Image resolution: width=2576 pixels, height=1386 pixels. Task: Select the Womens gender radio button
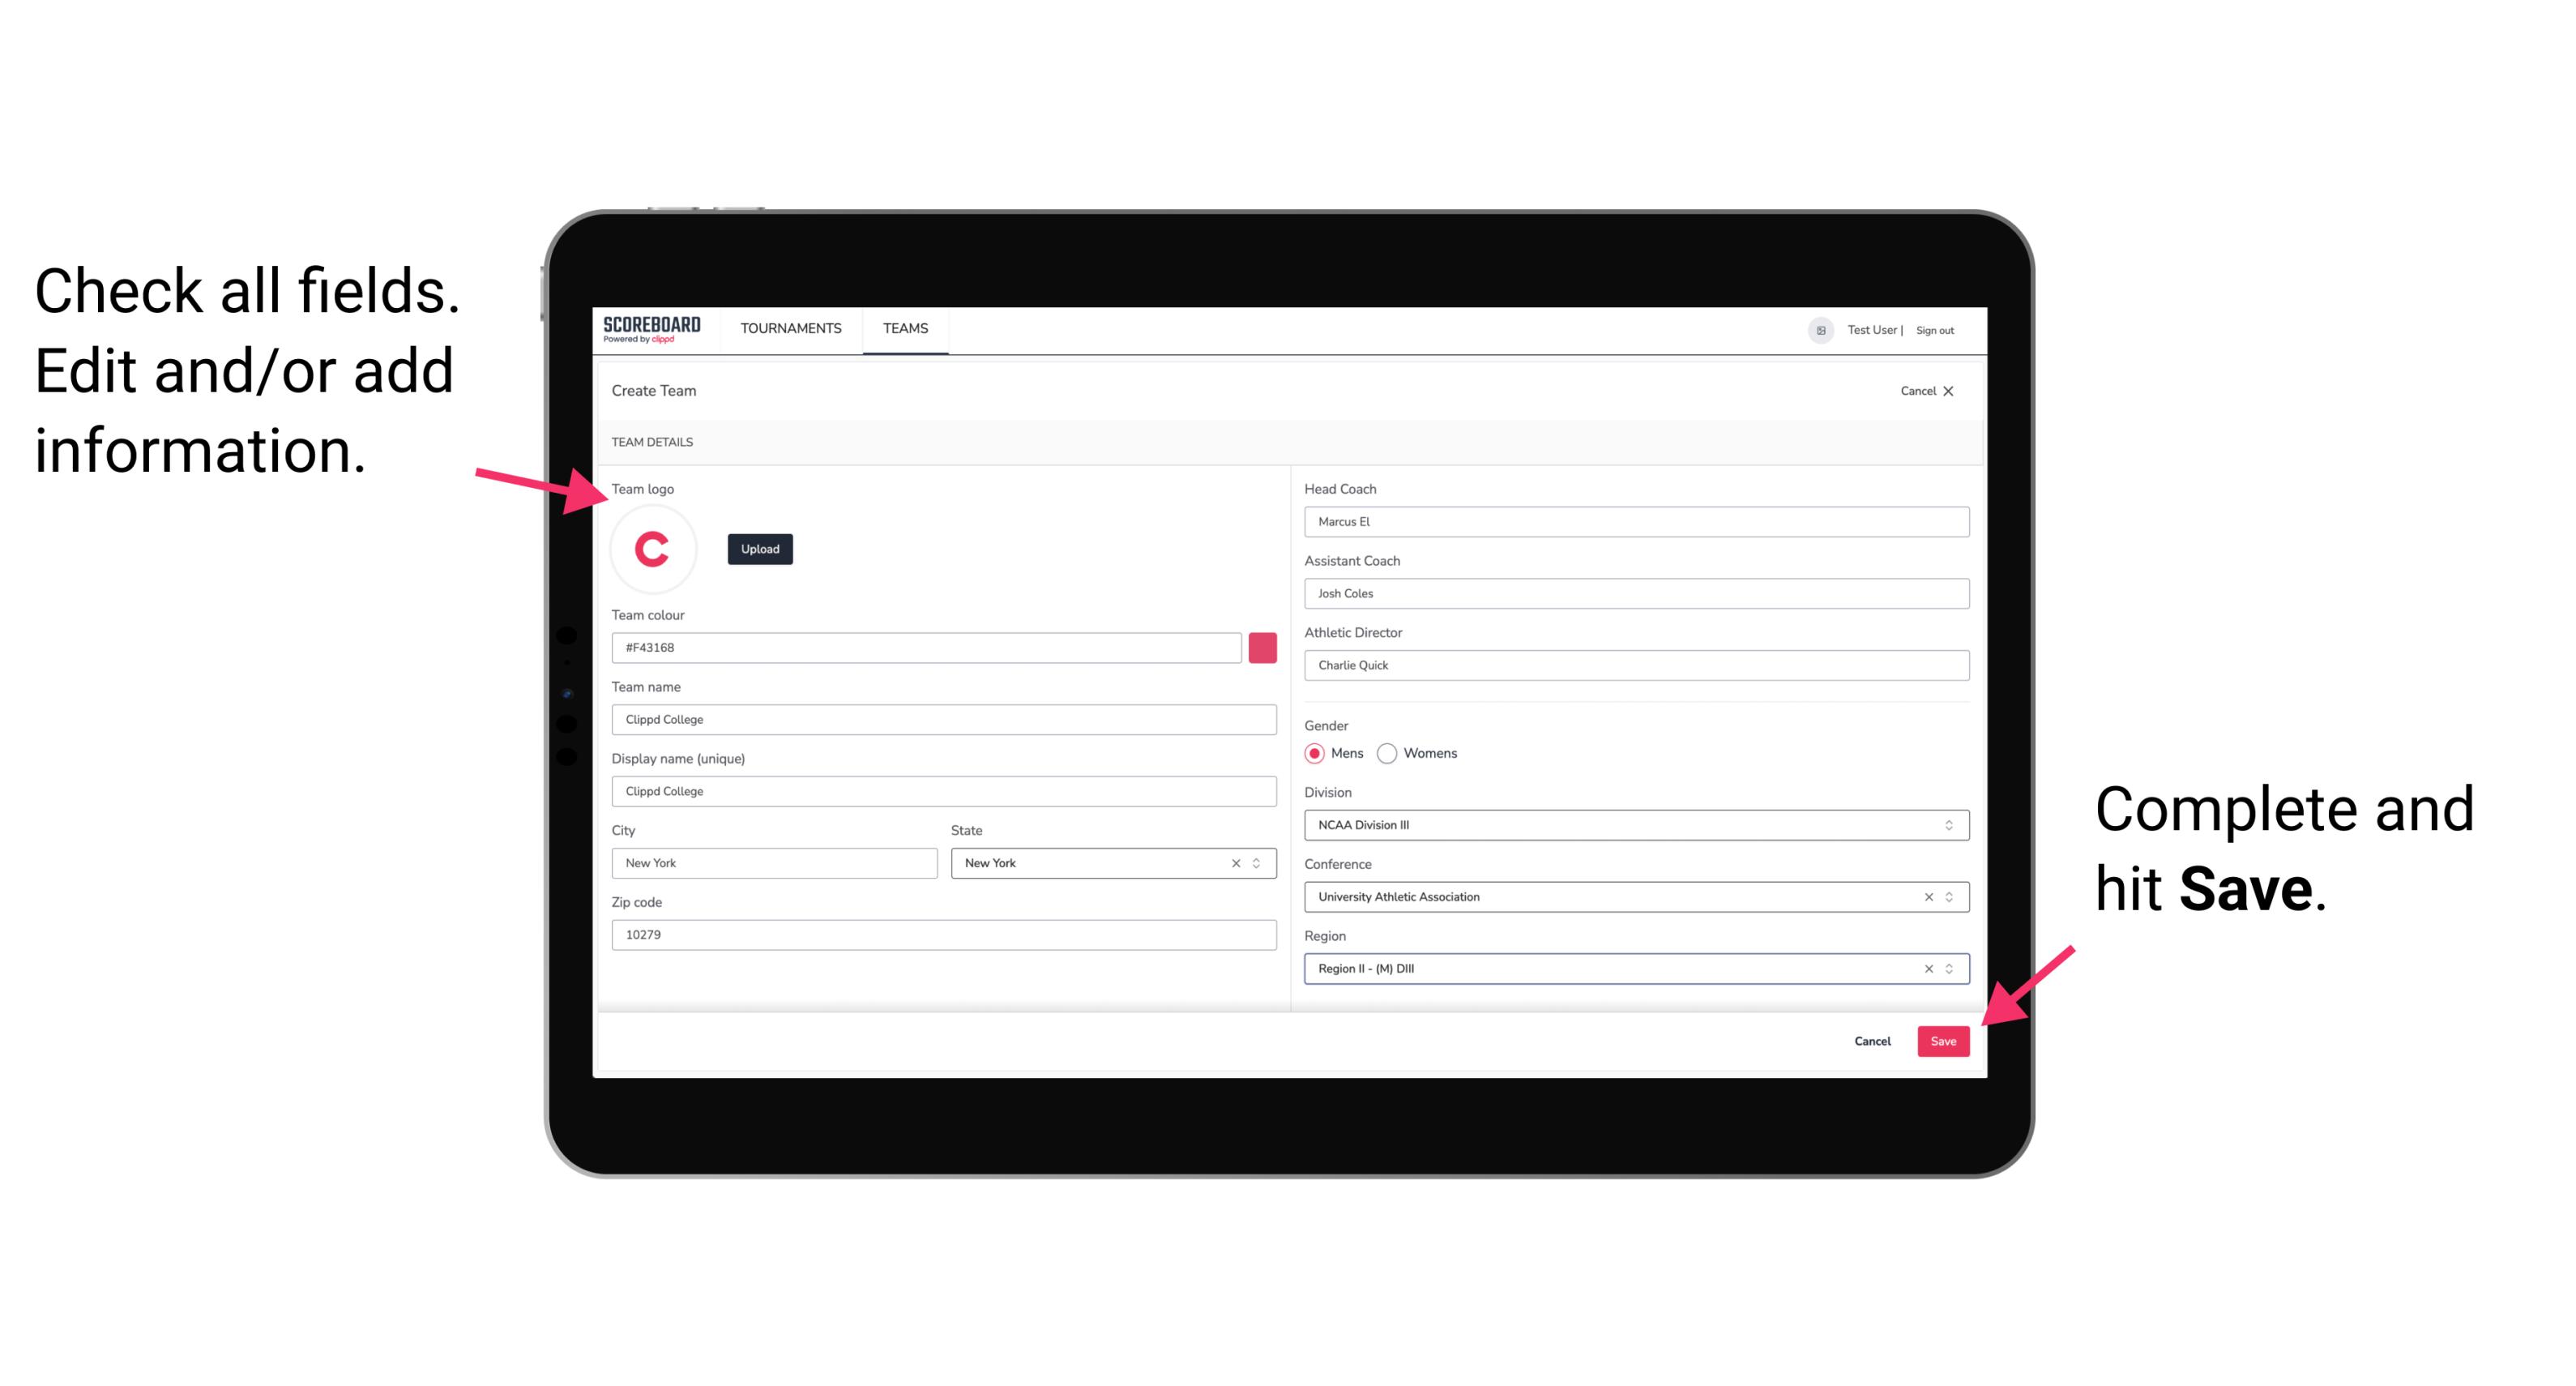pyautogui.click(x=1389, y=753)
